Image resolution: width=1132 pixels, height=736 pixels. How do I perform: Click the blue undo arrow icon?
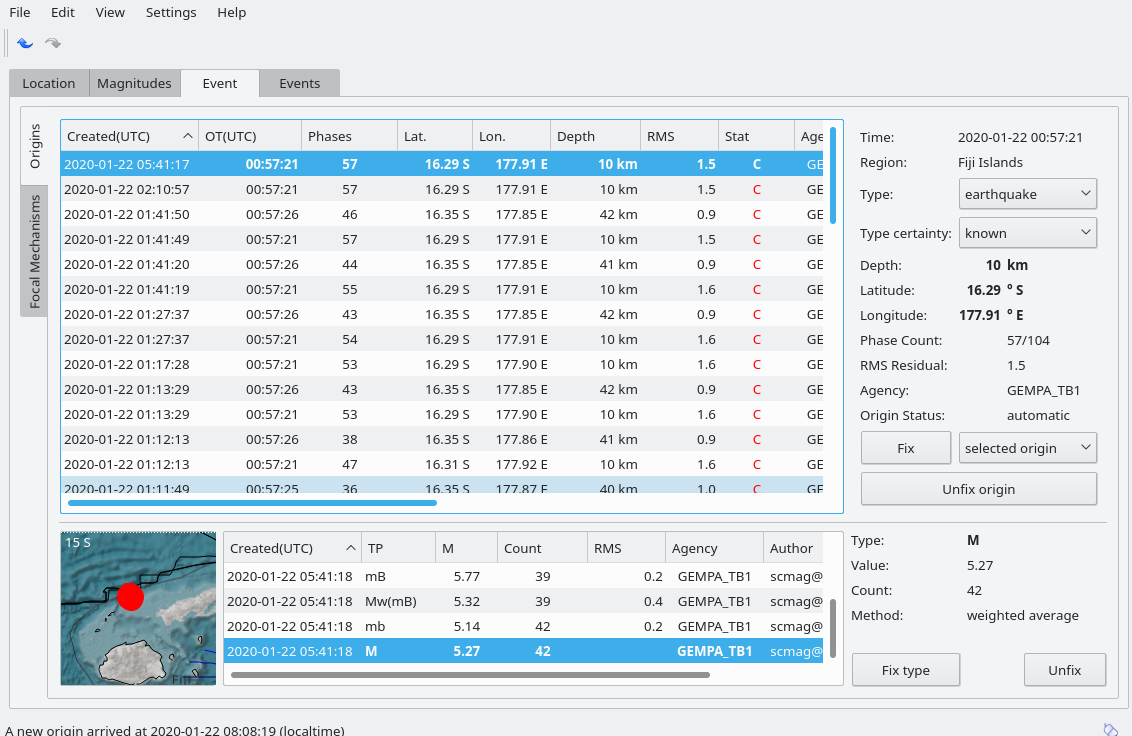(x=25, y=43)
